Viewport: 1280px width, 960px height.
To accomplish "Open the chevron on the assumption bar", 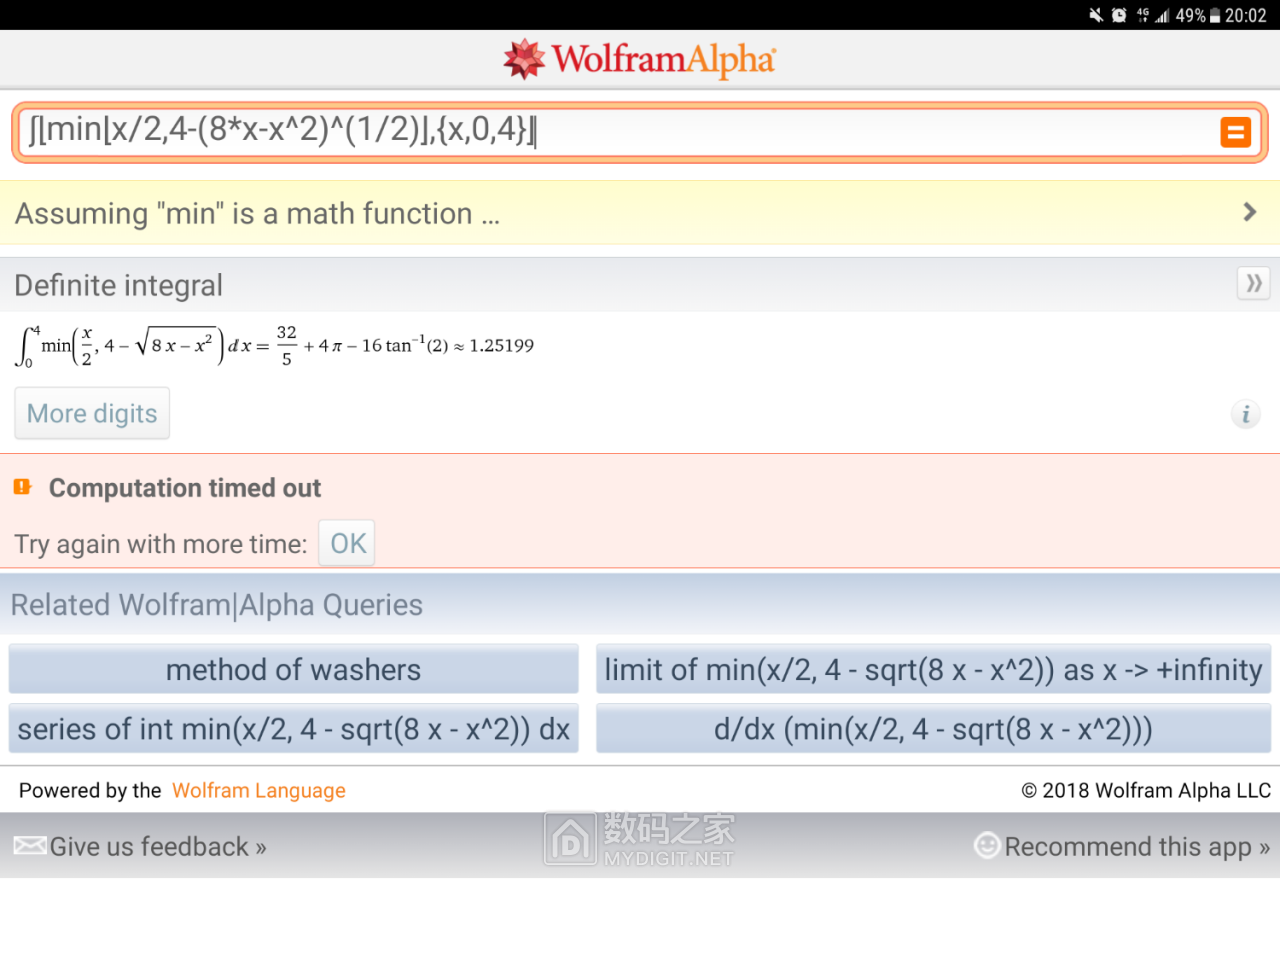I will click(1249, 212).
